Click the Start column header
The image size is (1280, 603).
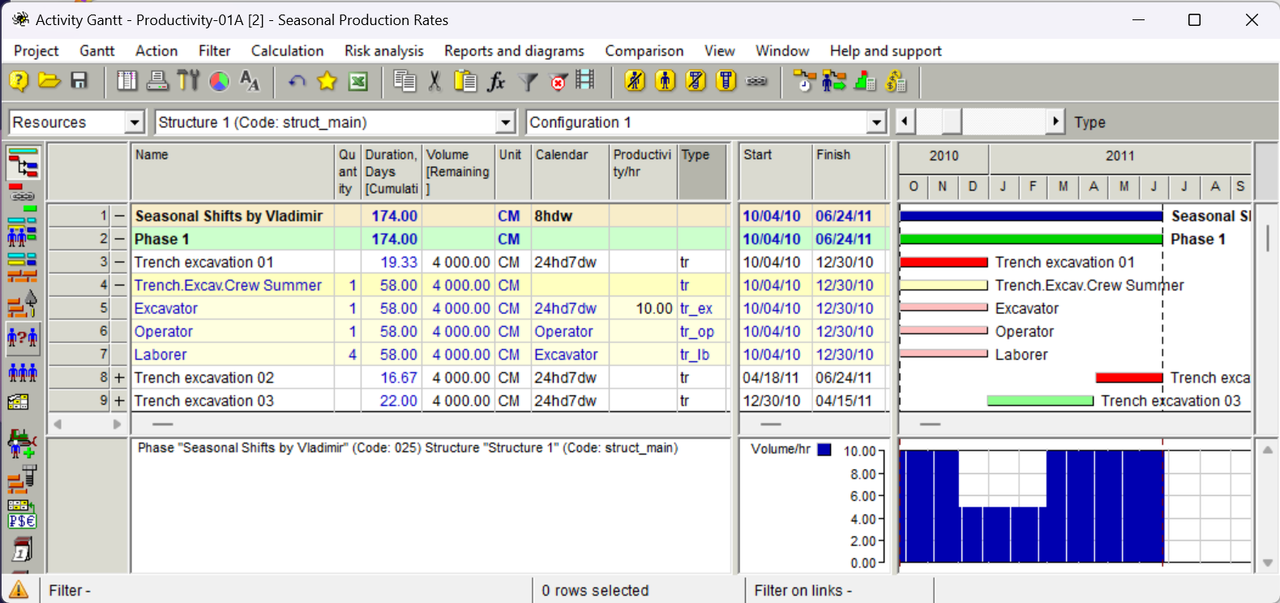[774, 172]
